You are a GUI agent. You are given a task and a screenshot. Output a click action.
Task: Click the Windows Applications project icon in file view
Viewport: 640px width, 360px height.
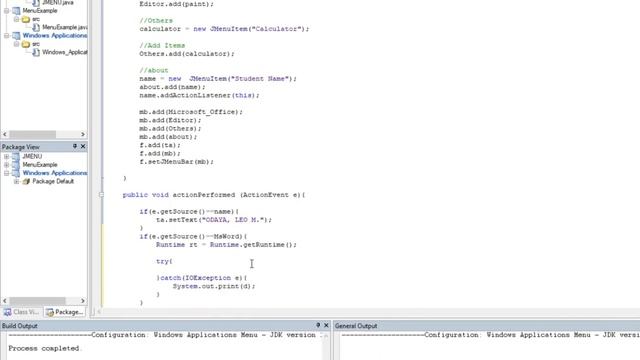pos(16,36)
